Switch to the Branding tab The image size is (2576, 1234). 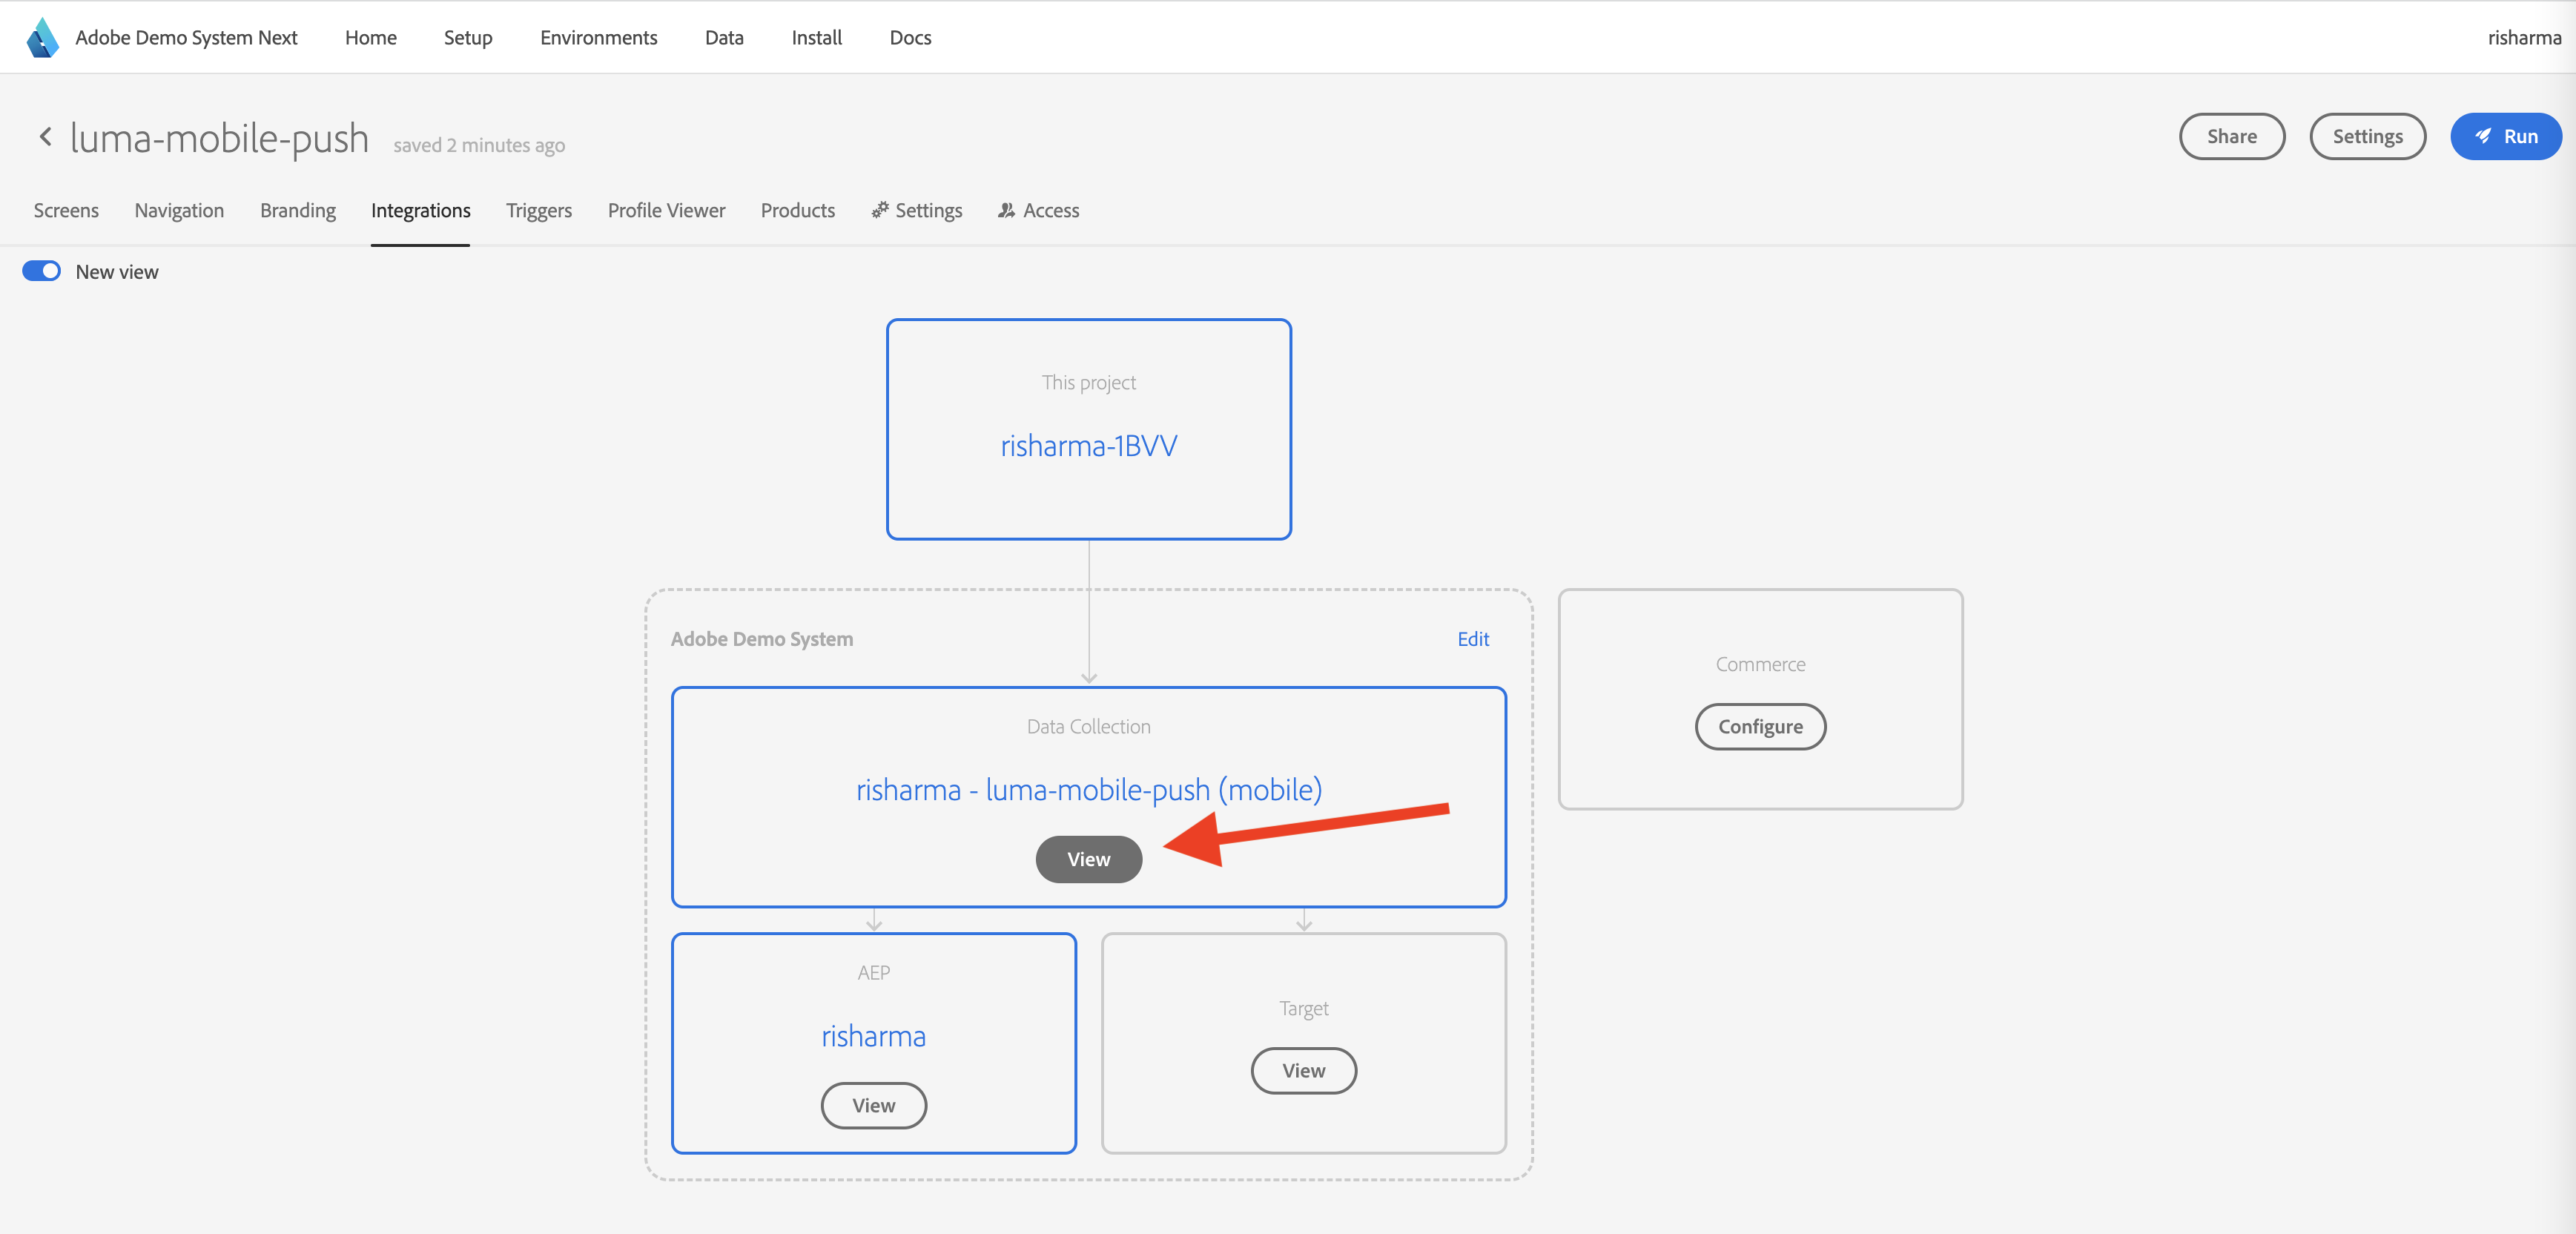pyautogui.click(x=298, y=210)
